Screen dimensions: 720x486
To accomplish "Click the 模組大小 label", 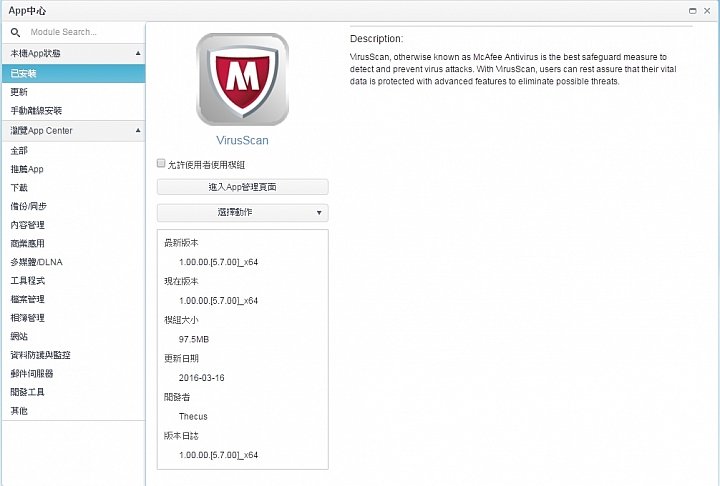I will tap(181, 320).
